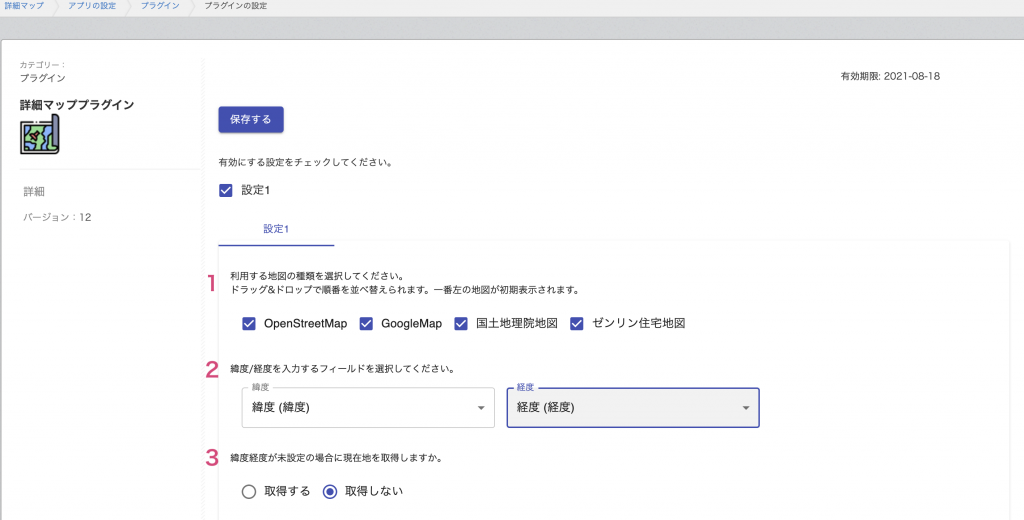
Task: Toggle the OpenStreetMap checkbox
Action: (x=249, y=323)
